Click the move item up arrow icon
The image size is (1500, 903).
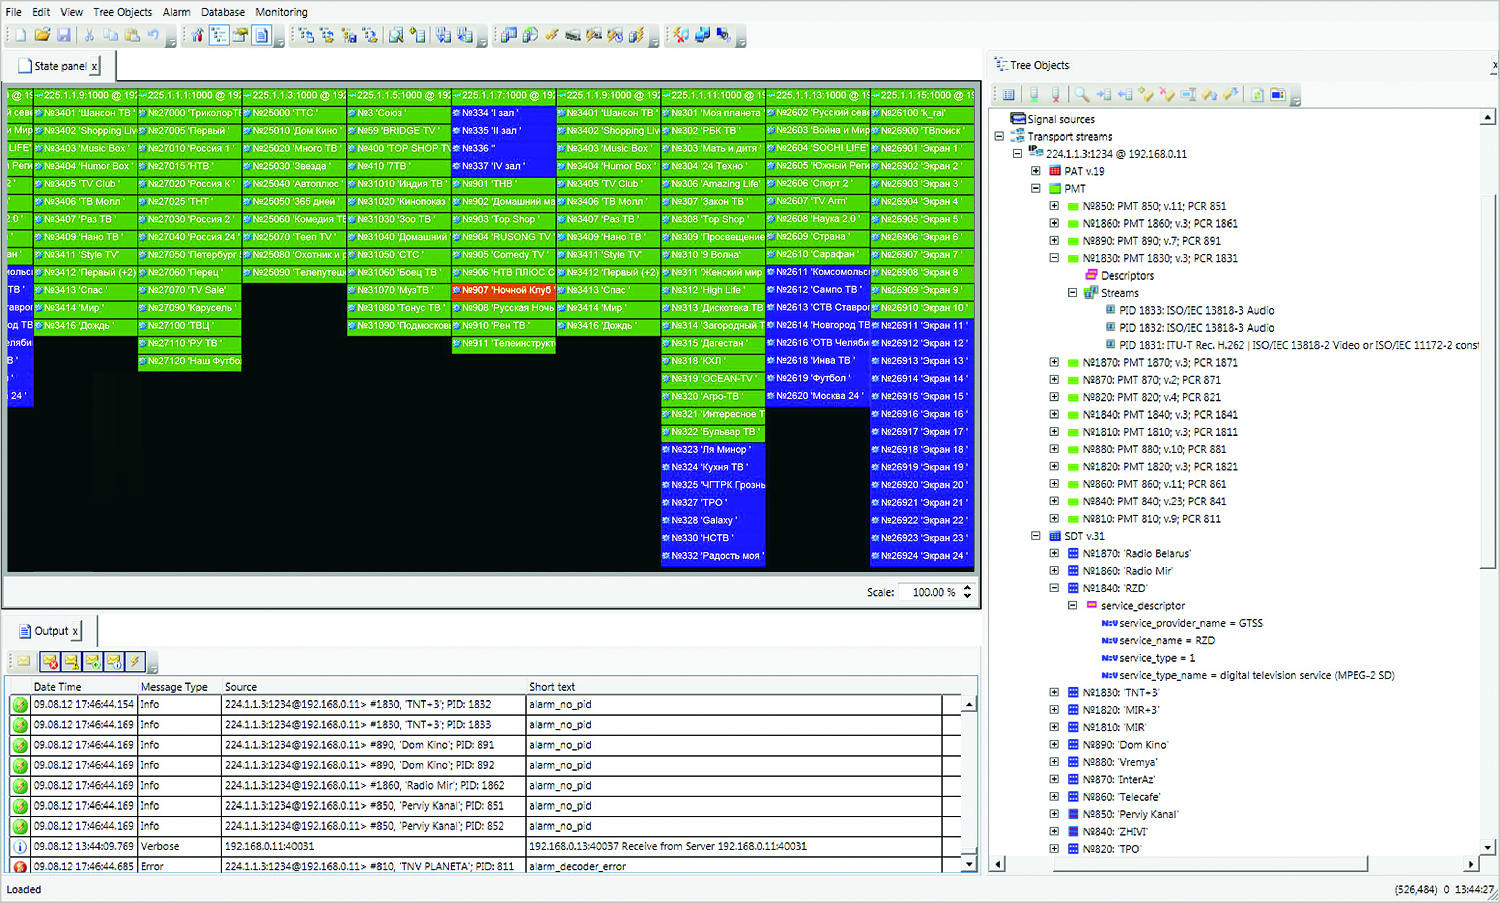click(1209, 94)
